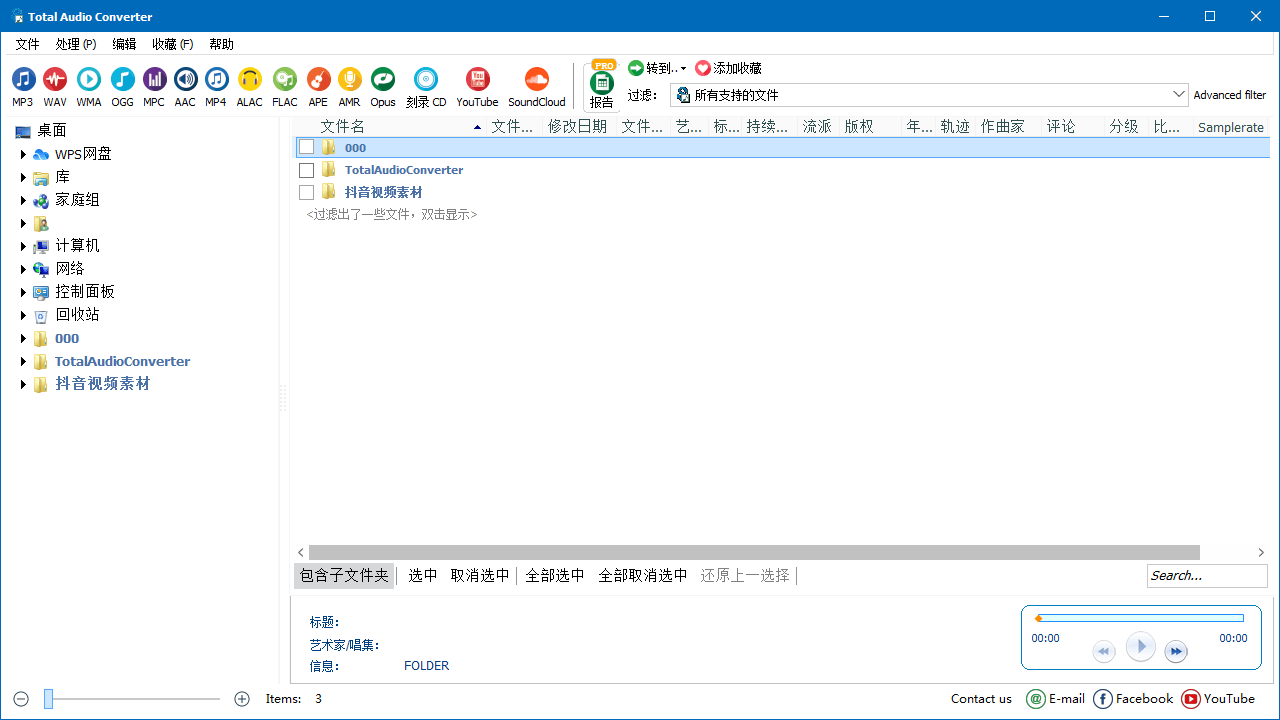This screenshot has height=720, width=1280.
Task: Check the box next to folder 000
Action: coord(307,147)
